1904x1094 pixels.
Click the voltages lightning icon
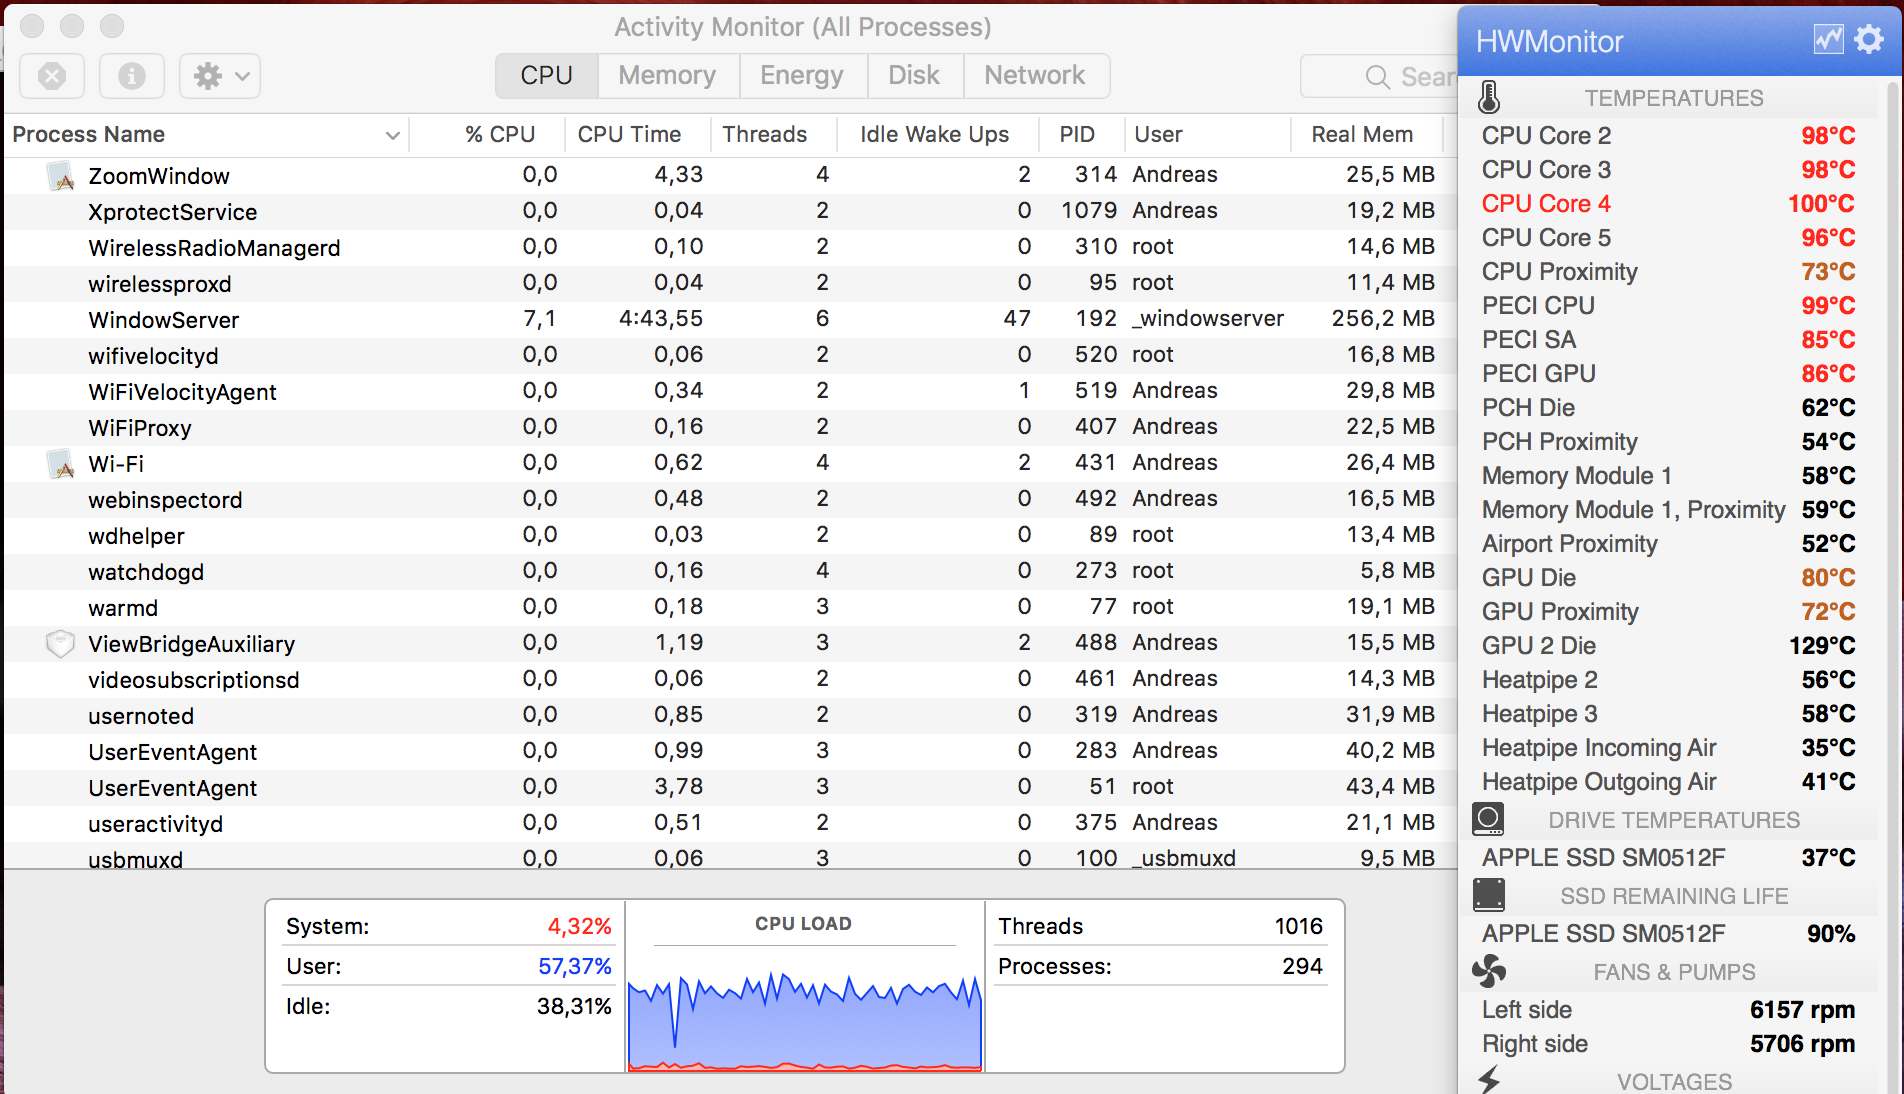click(1489, 1079)
